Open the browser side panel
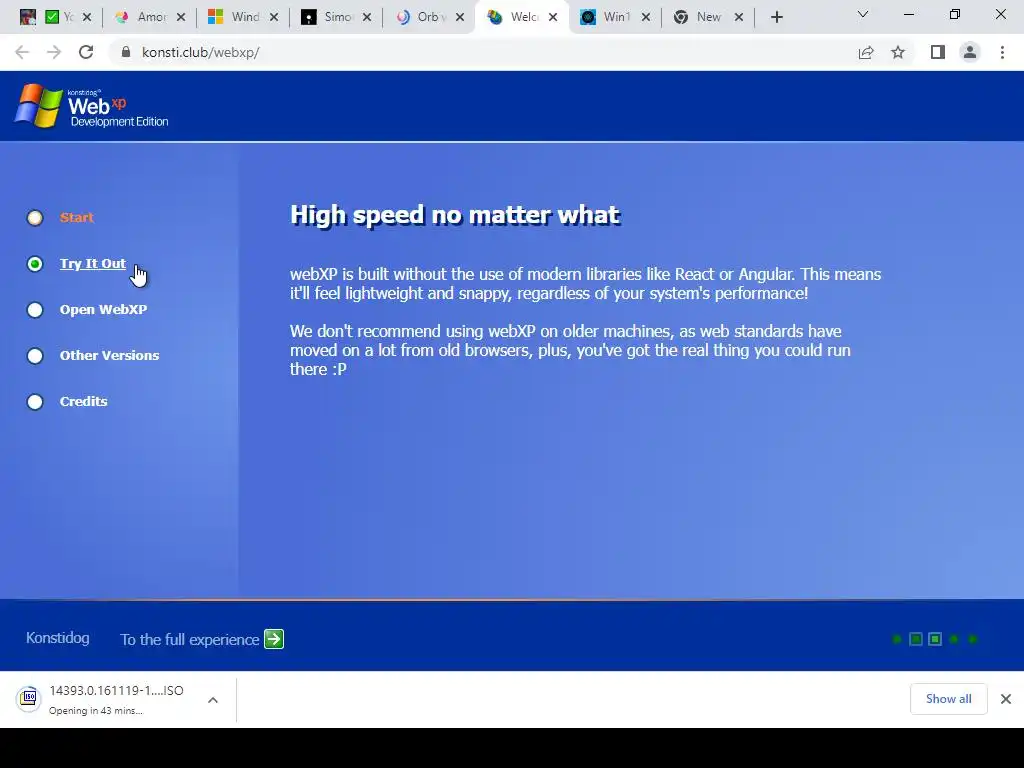1024x768 pixels. click(x=938, y=52)
